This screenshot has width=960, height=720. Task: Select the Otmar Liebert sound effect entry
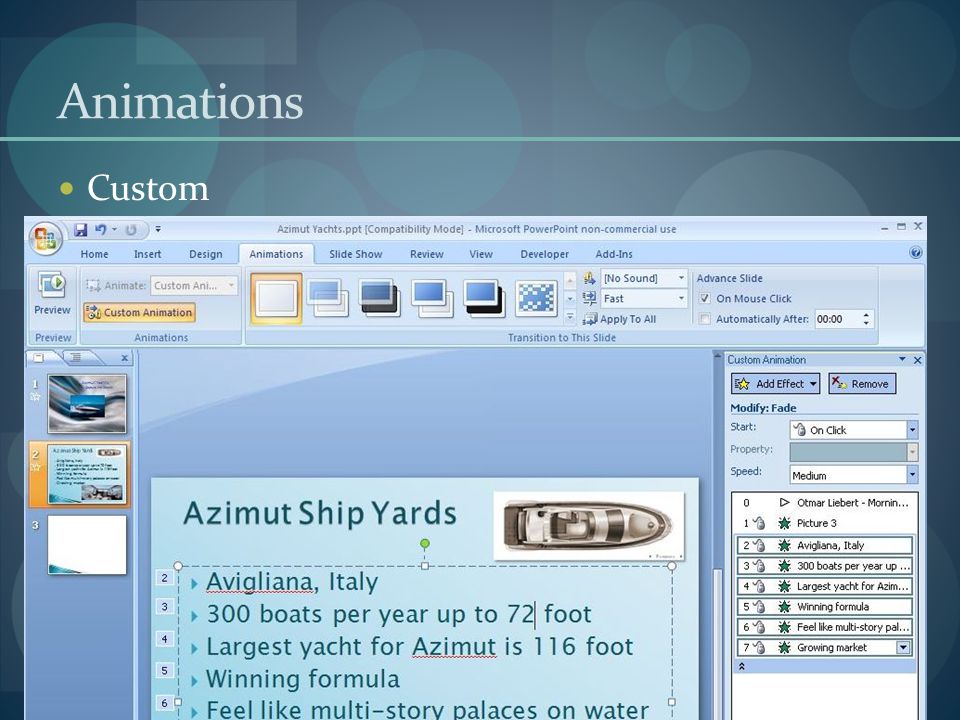coord(825,503)
